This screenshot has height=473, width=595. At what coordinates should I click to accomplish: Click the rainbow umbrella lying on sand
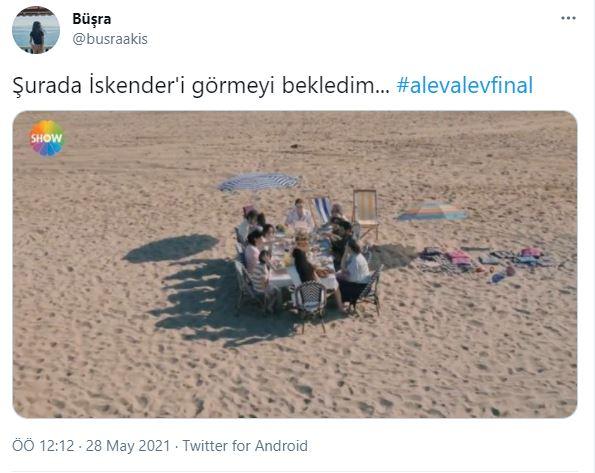pyautogui.click(x=432, y=211)
